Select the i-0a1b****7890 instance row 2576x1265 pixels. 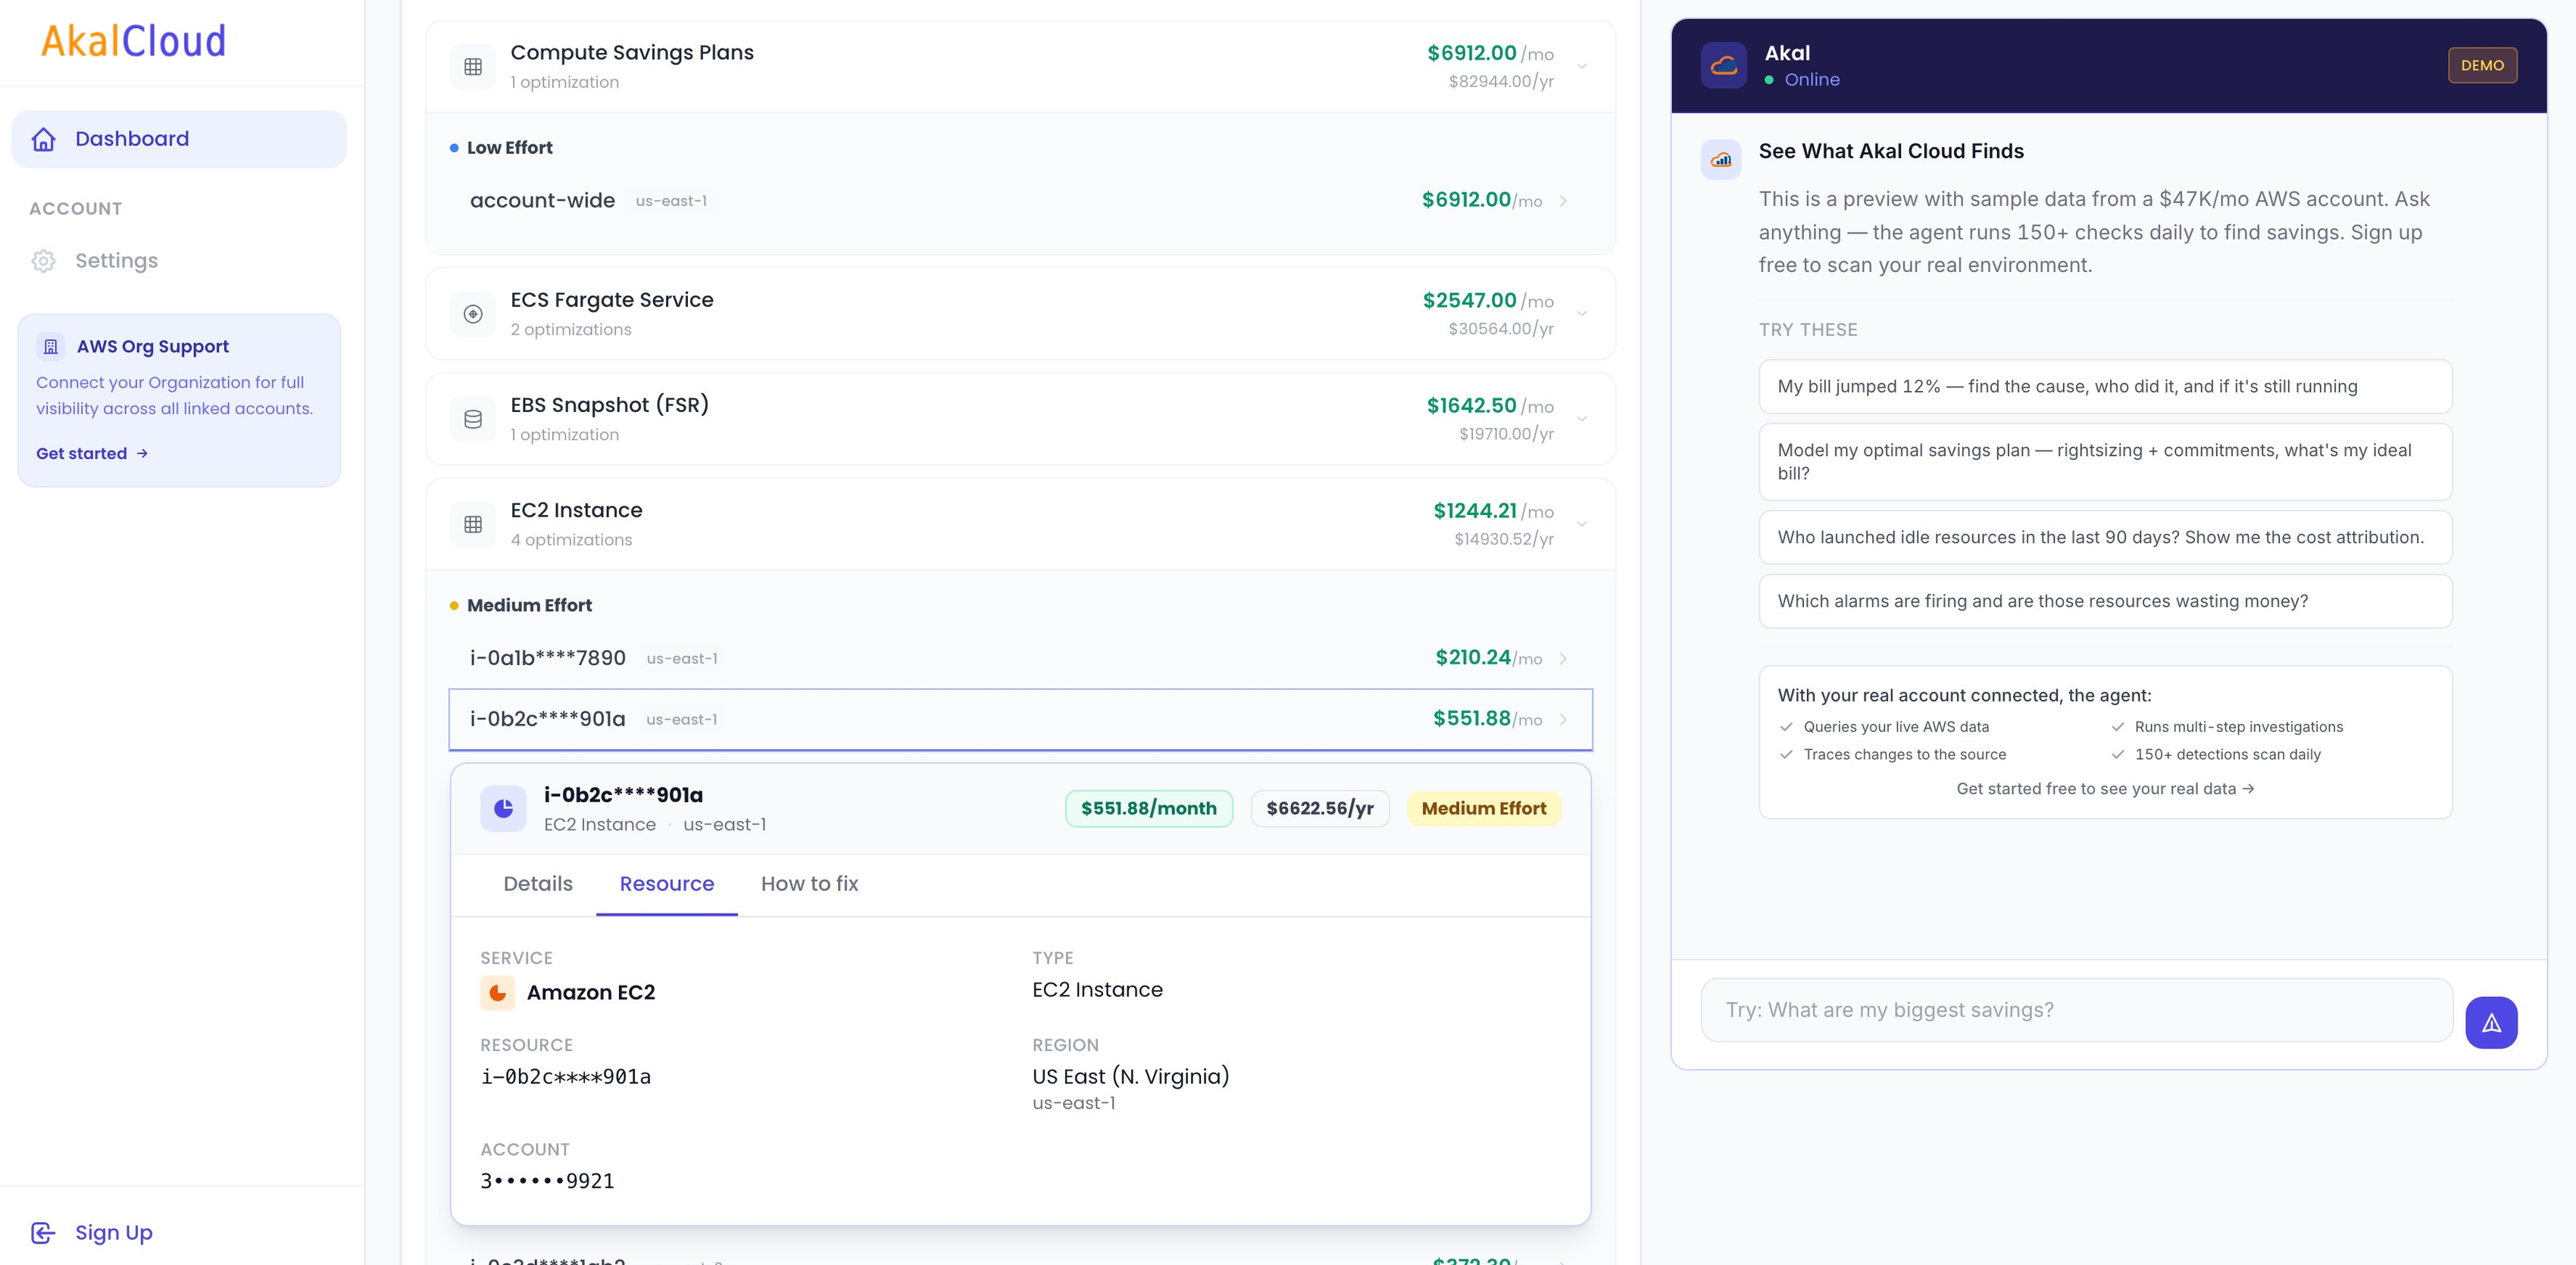(x=1020, y=658)
